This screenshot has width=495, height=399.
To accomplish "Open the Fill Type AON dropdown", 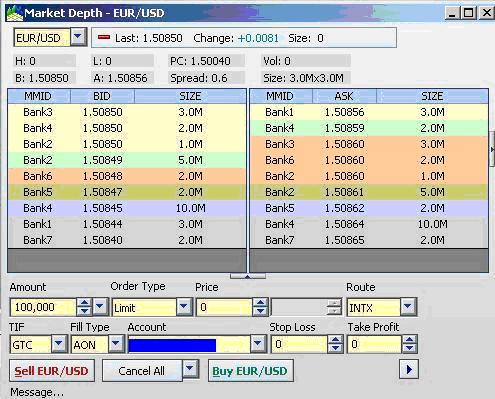I will pyautogui.click(x=116, y=344).
